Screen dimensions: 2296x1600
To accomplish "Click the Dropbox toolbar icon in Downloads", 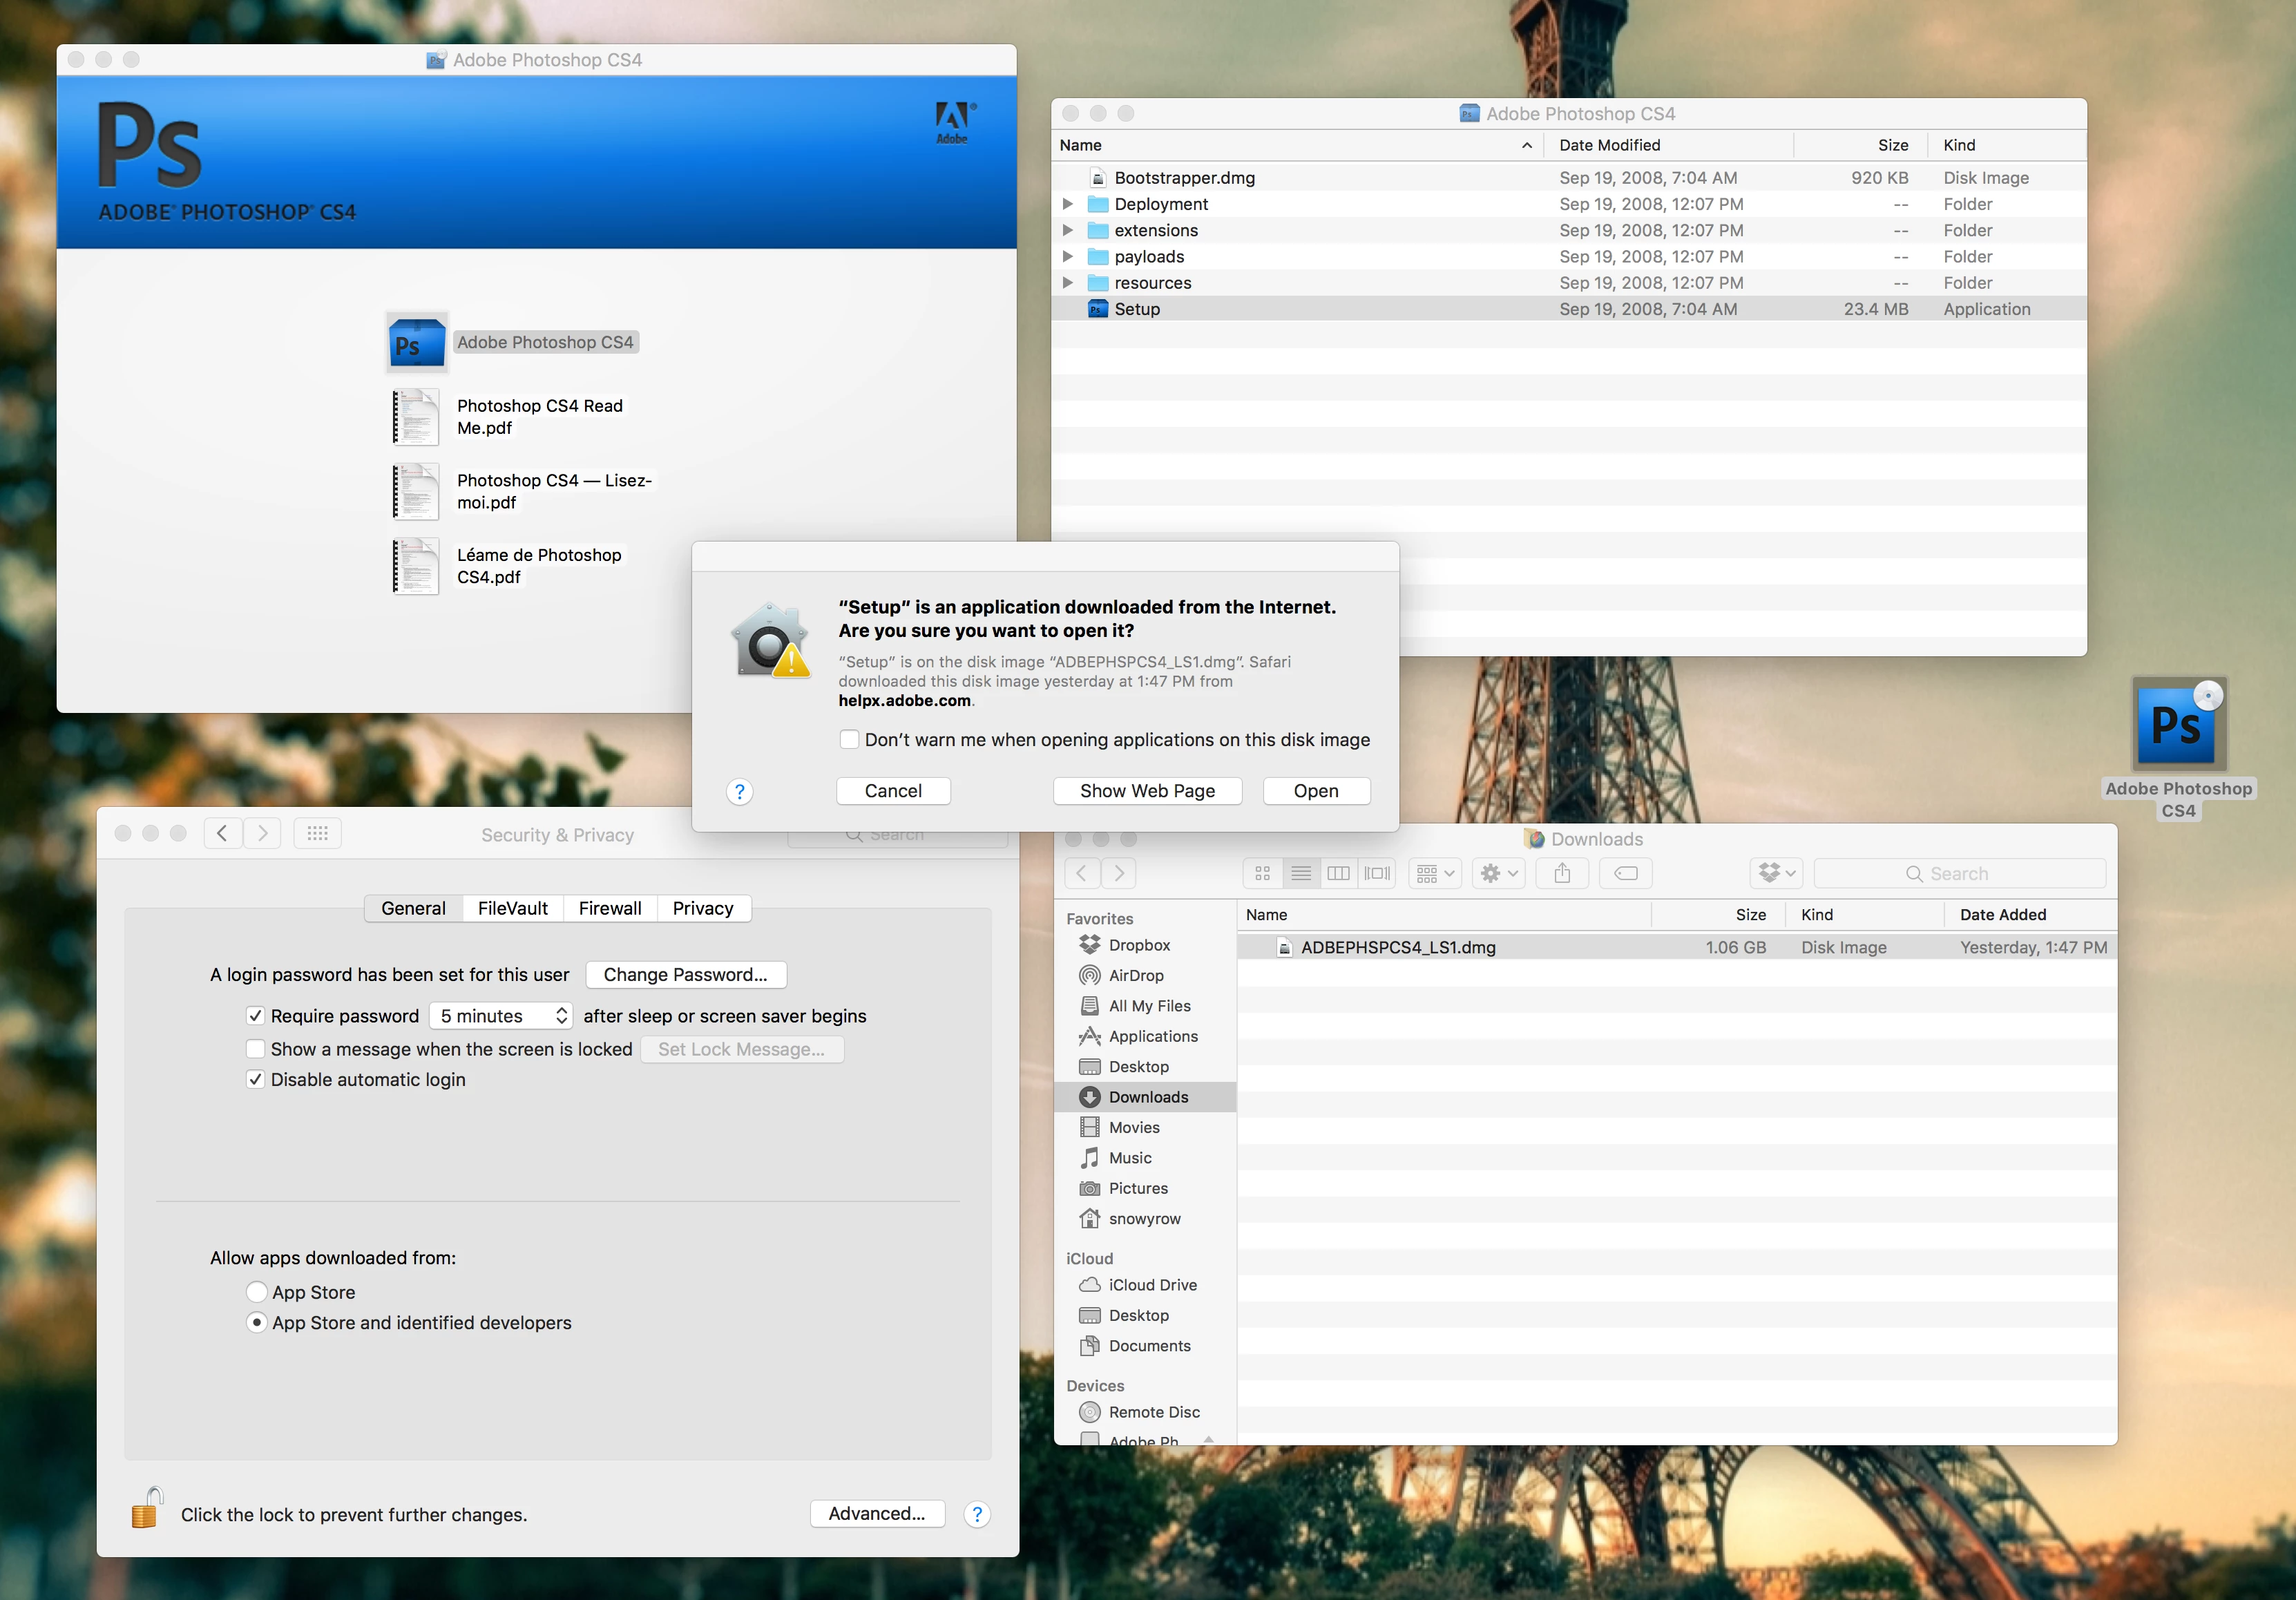I will pos(1776,873).
